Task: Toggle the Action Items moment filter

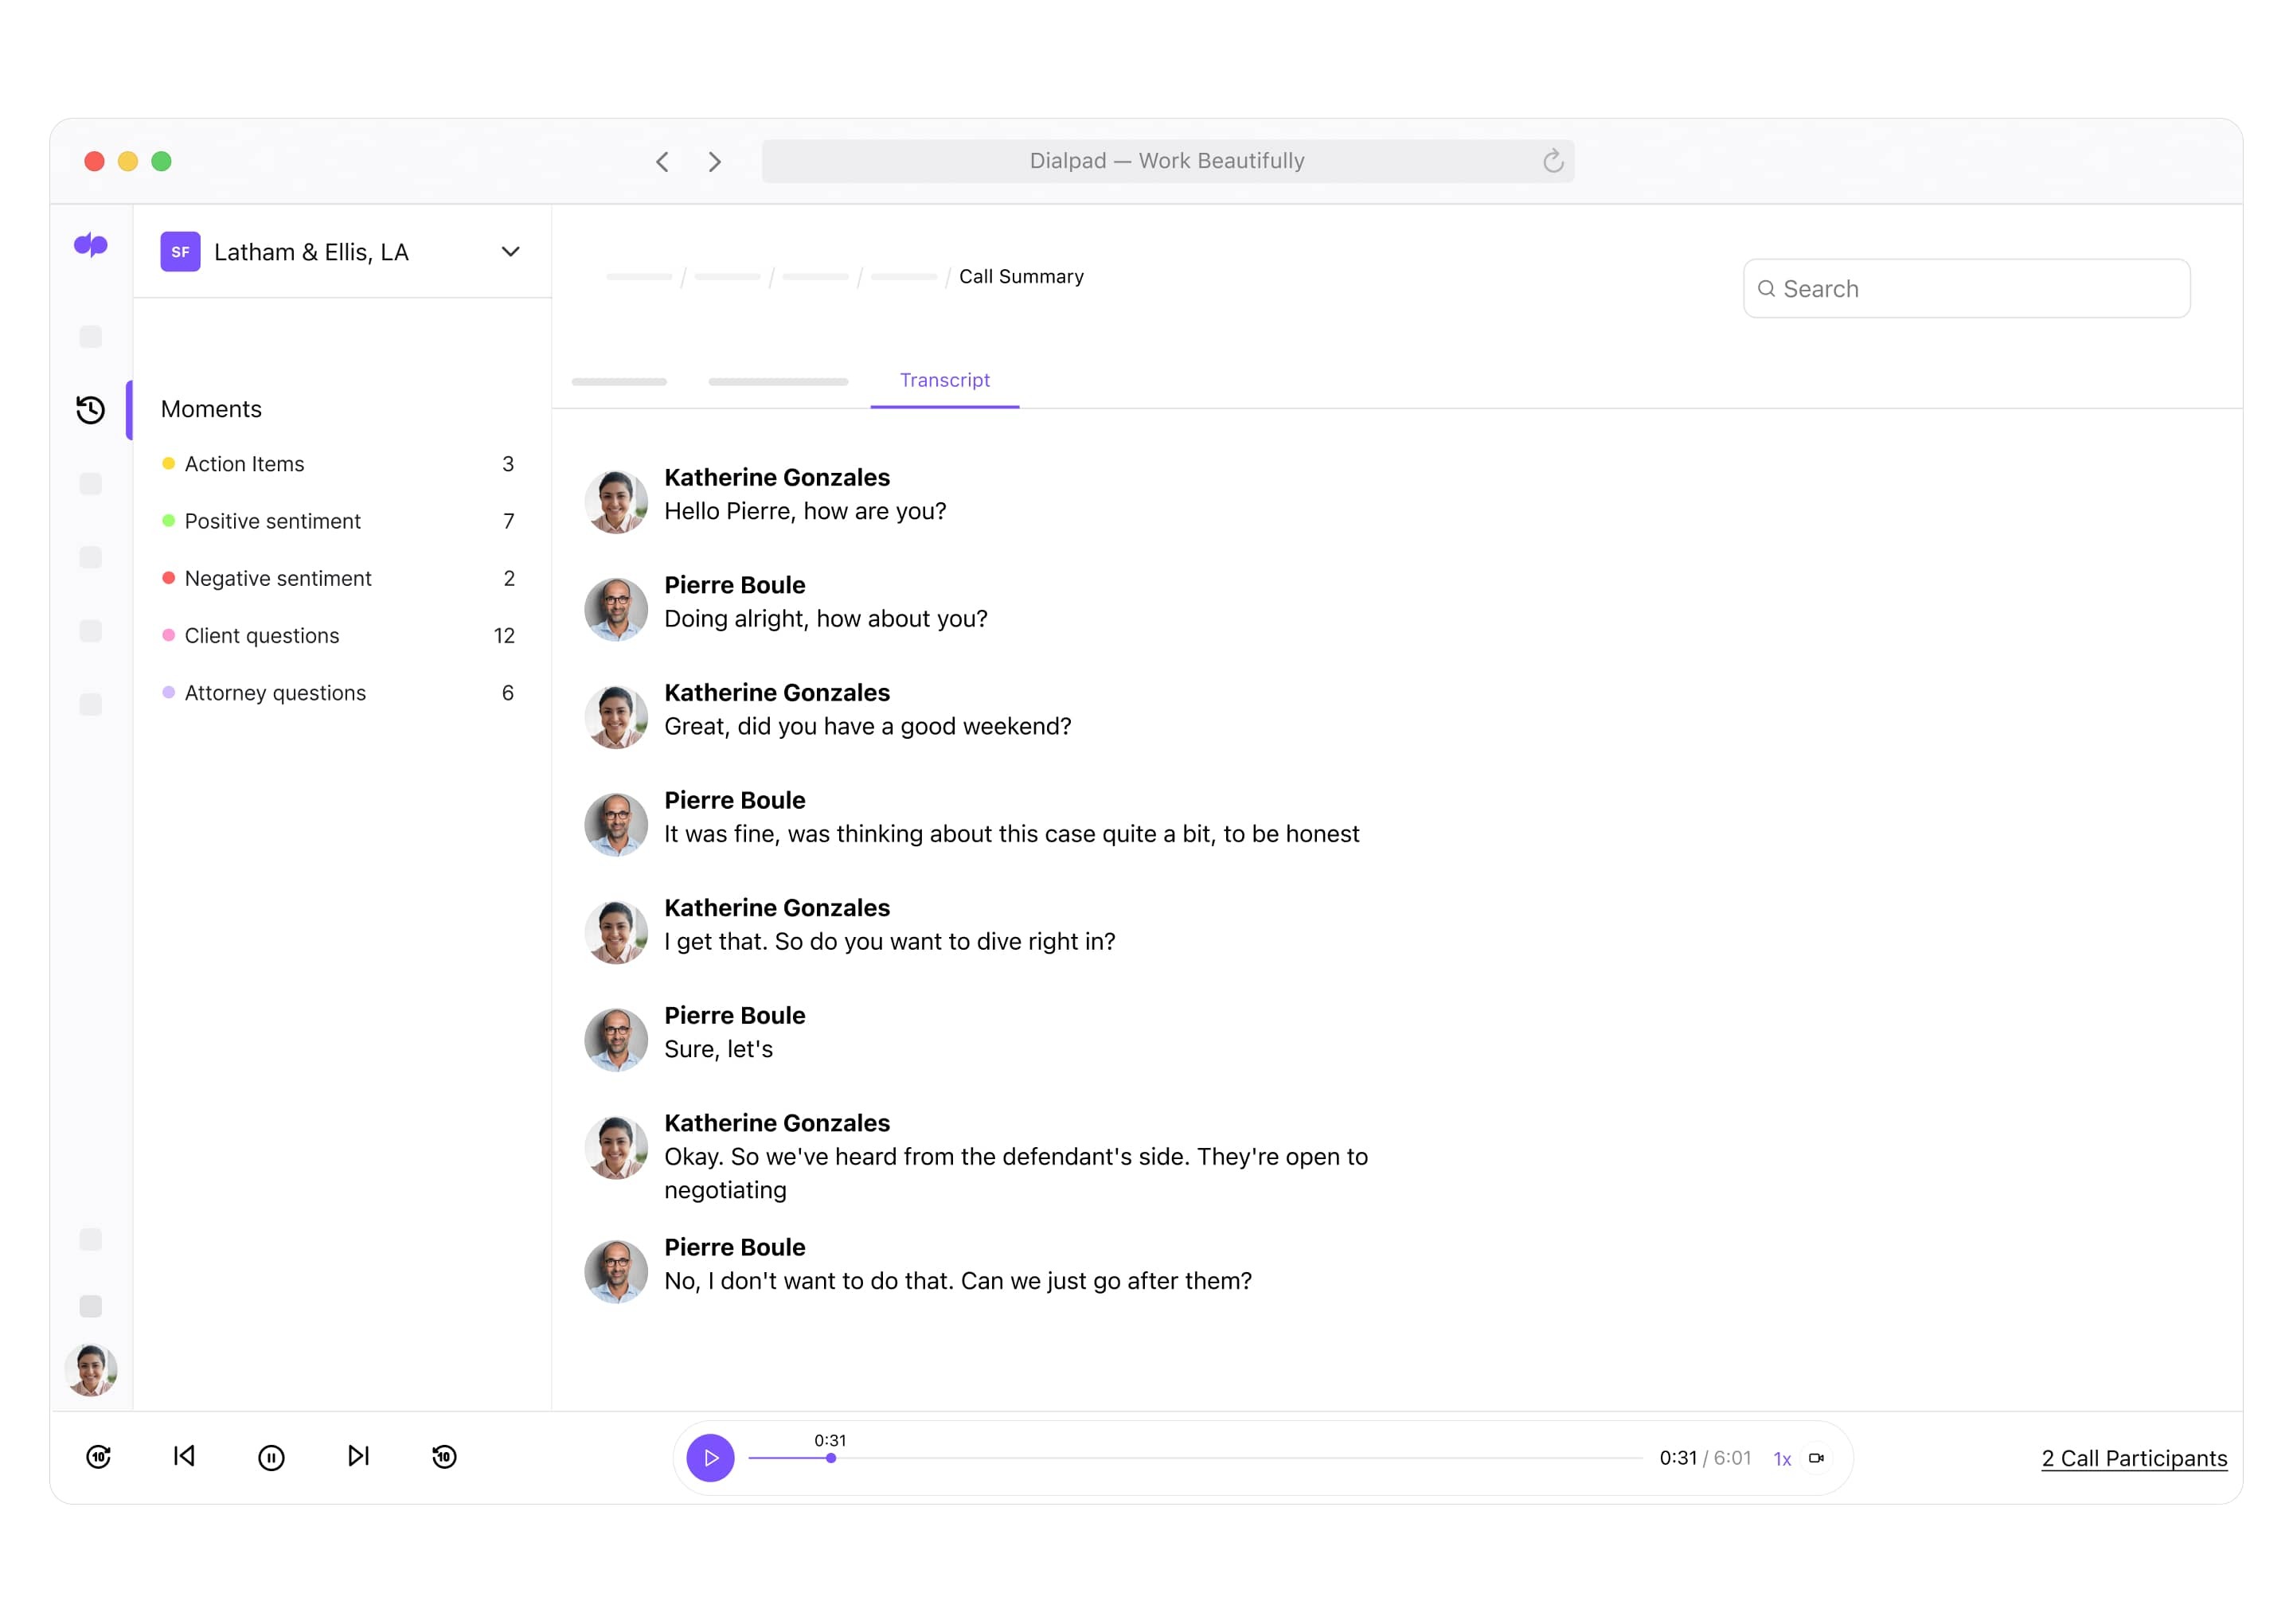Action: [x=244, y=463]
